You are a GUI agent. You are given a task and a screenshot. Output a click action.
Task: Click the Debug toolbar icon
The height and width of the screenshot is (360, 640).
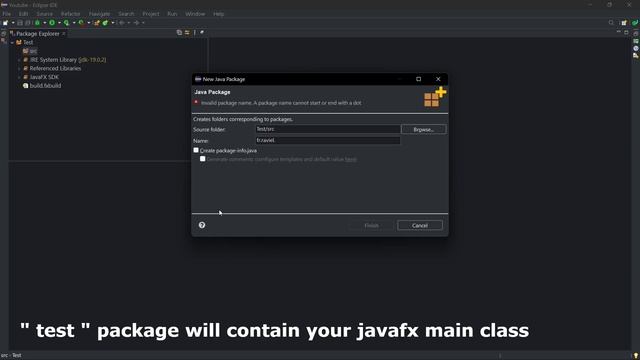38,22
